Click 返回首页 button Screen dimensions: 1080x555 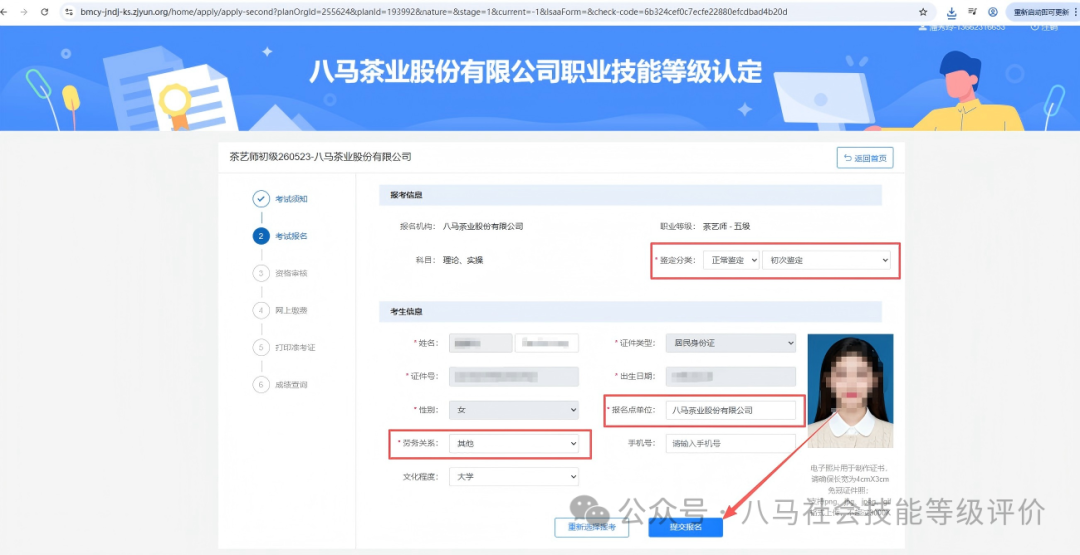pyautogui.click(x=865, y=158)
